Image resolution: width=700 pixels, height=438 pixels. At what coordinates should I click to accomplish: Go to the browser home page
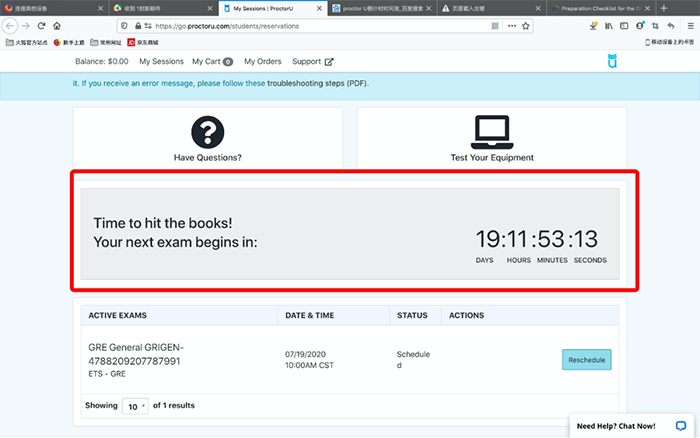59,25
